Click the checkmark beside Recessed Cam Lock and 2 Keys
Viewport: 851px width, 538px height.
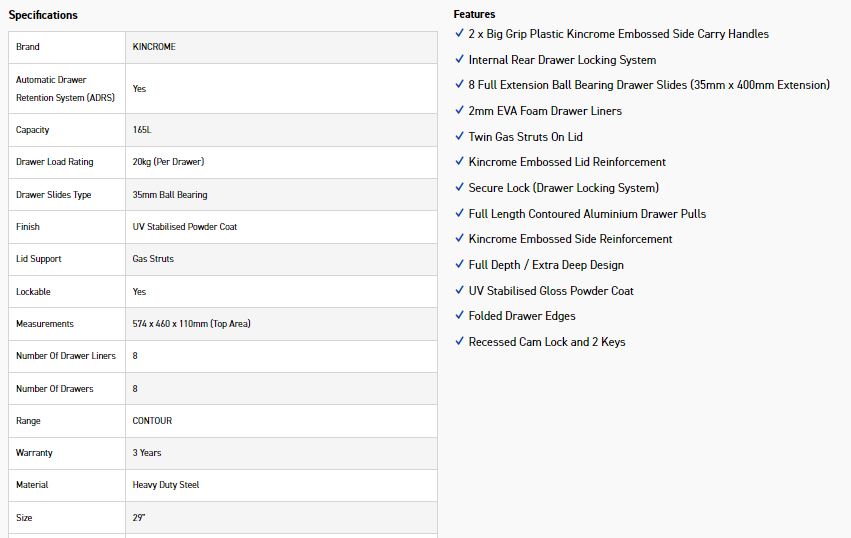(459, 341)
